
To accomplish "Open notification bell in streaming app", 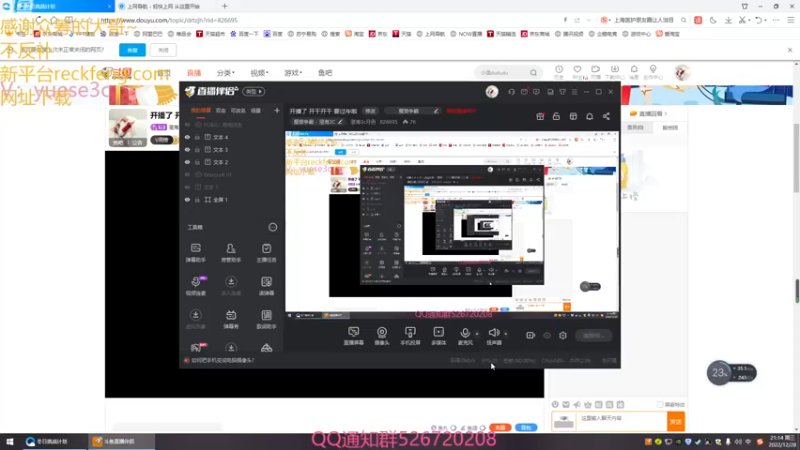I will pyautogui.click(x=589, y=116).
